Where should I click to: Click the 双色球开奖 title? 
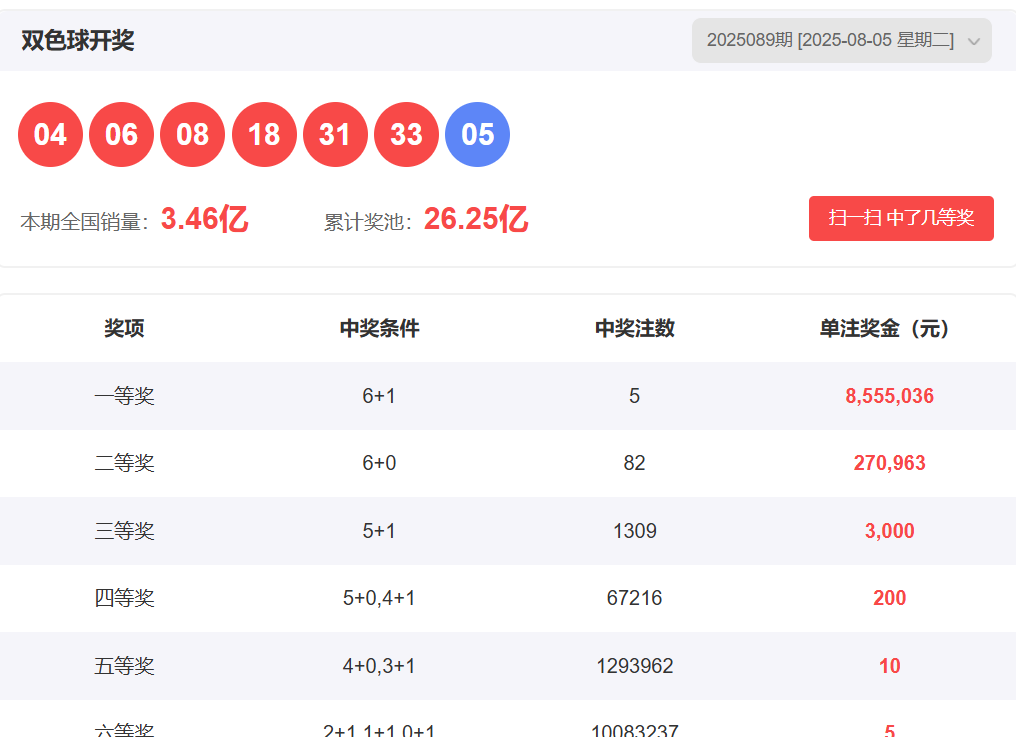tap(78, 41)
